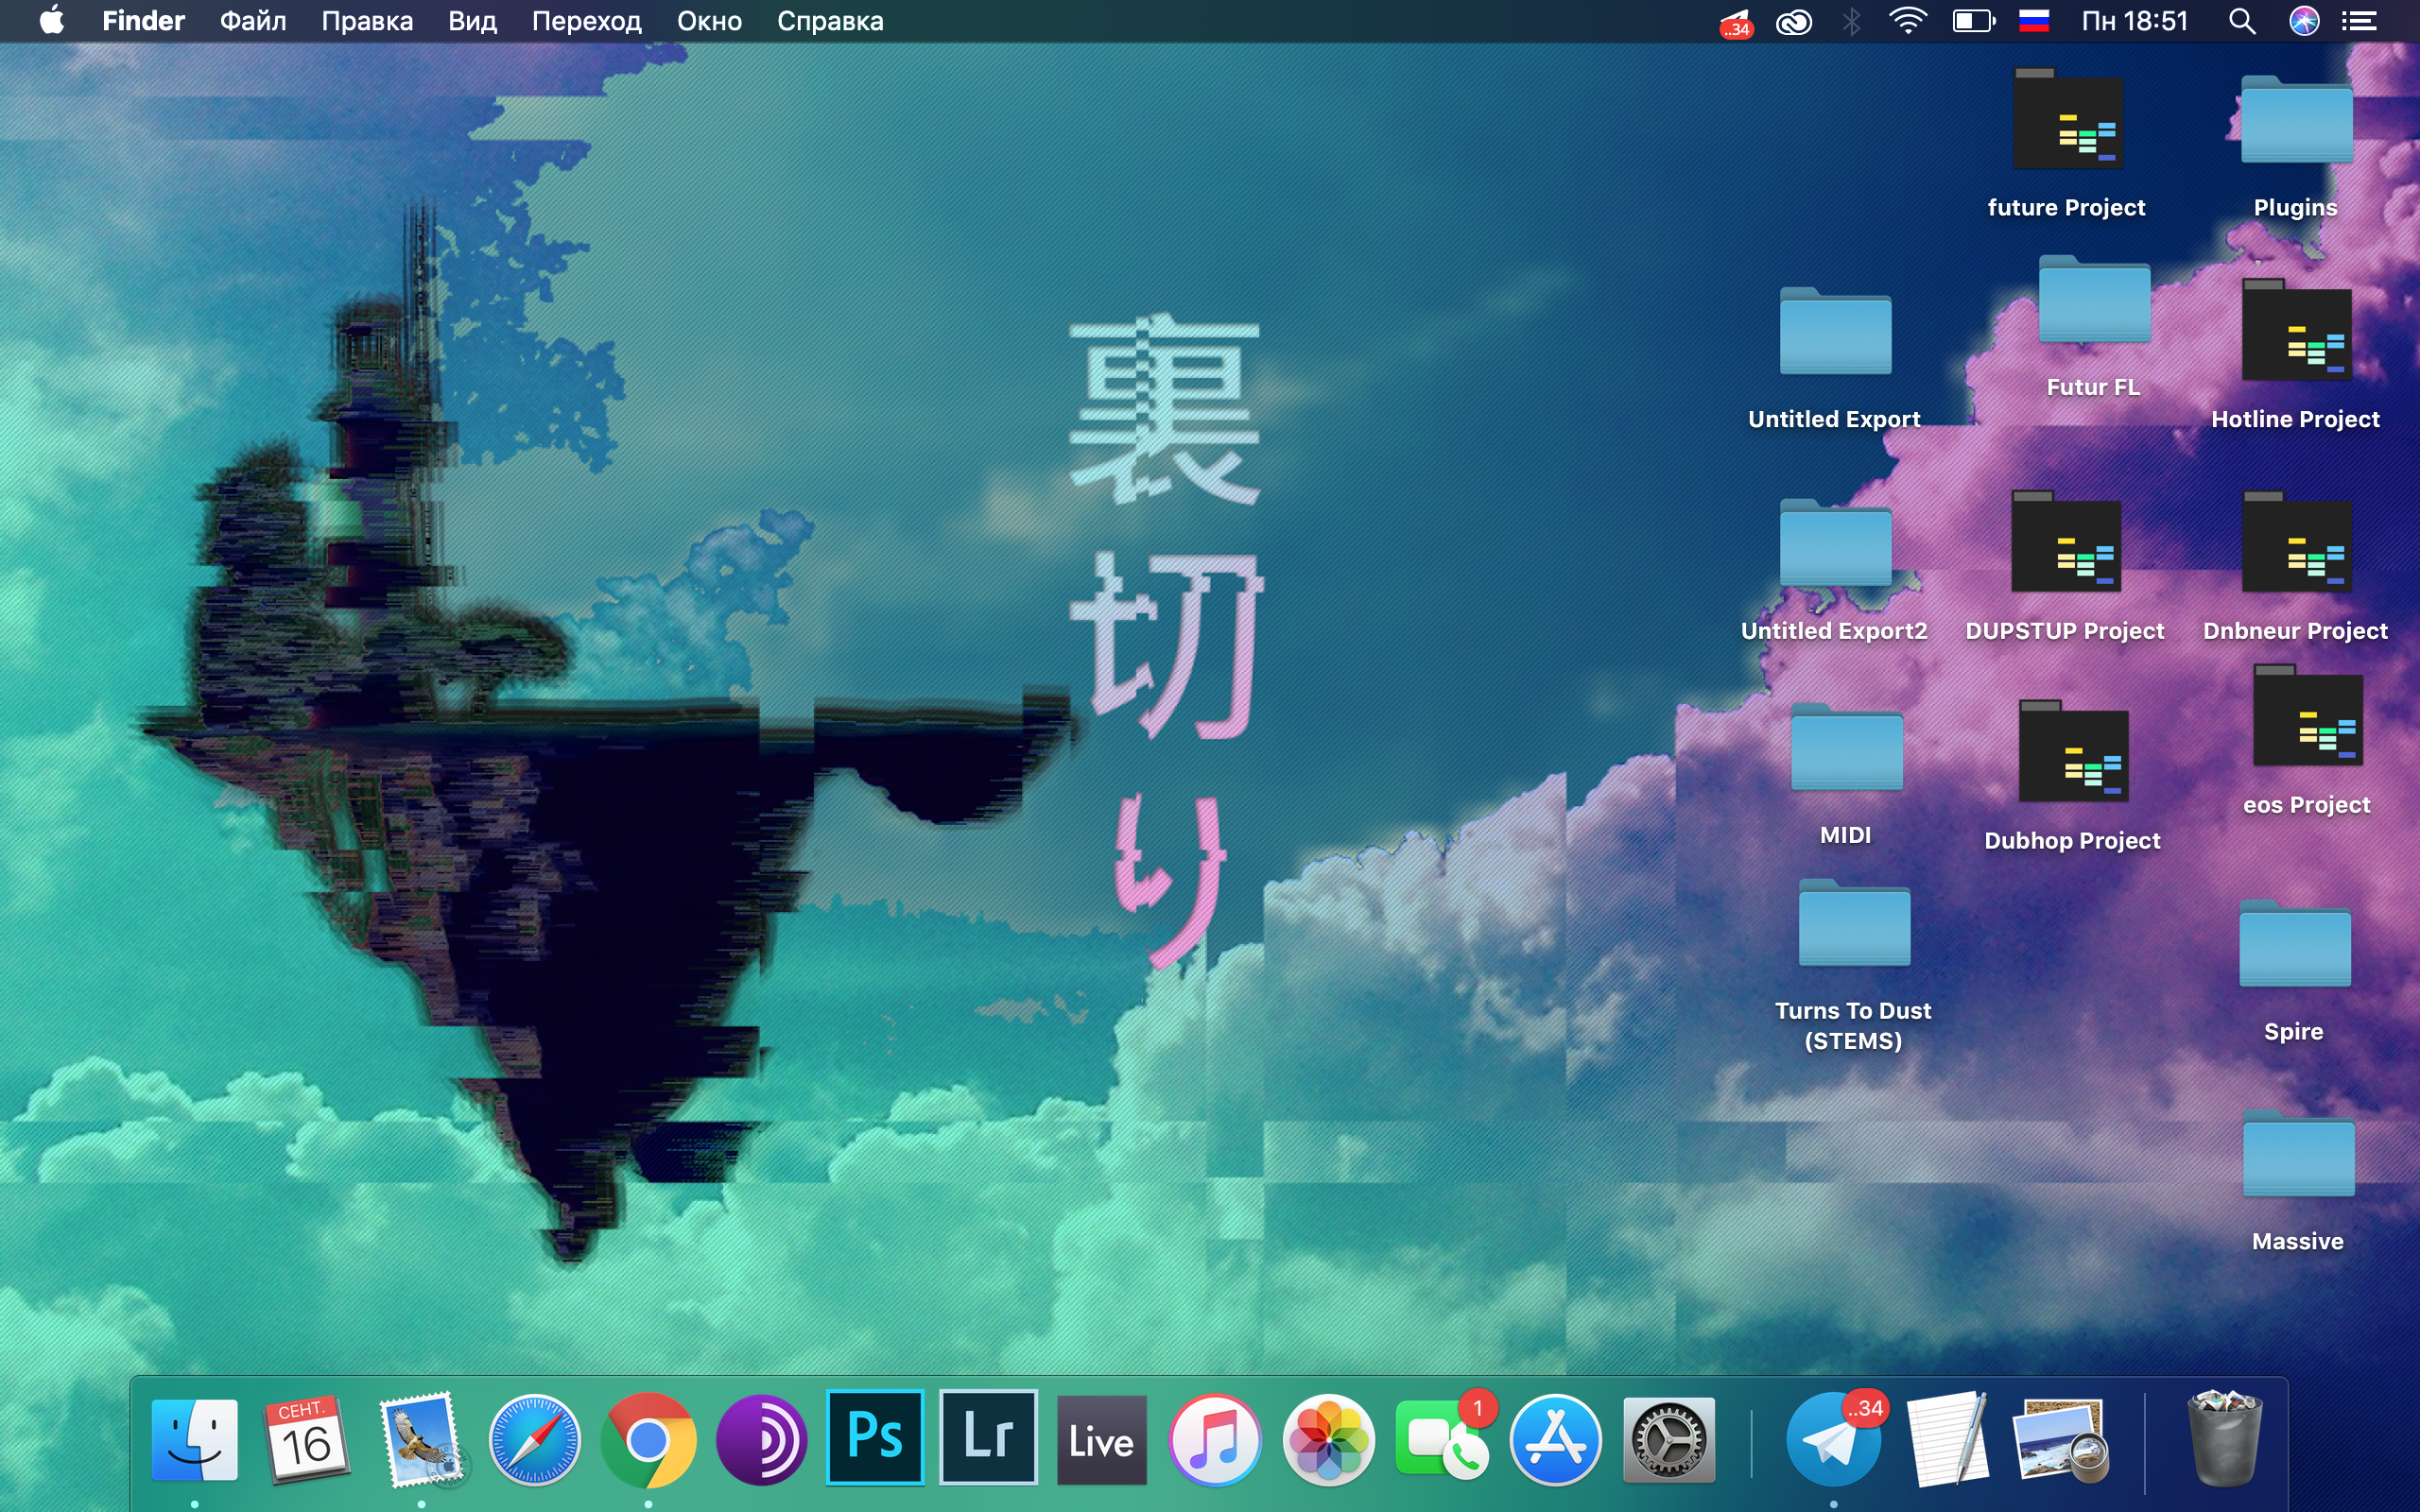Image resolution: width=2420 pixels, height=1512 pixels.
Task: Open Telegram in the Dock
Action: (1833, 1439)
